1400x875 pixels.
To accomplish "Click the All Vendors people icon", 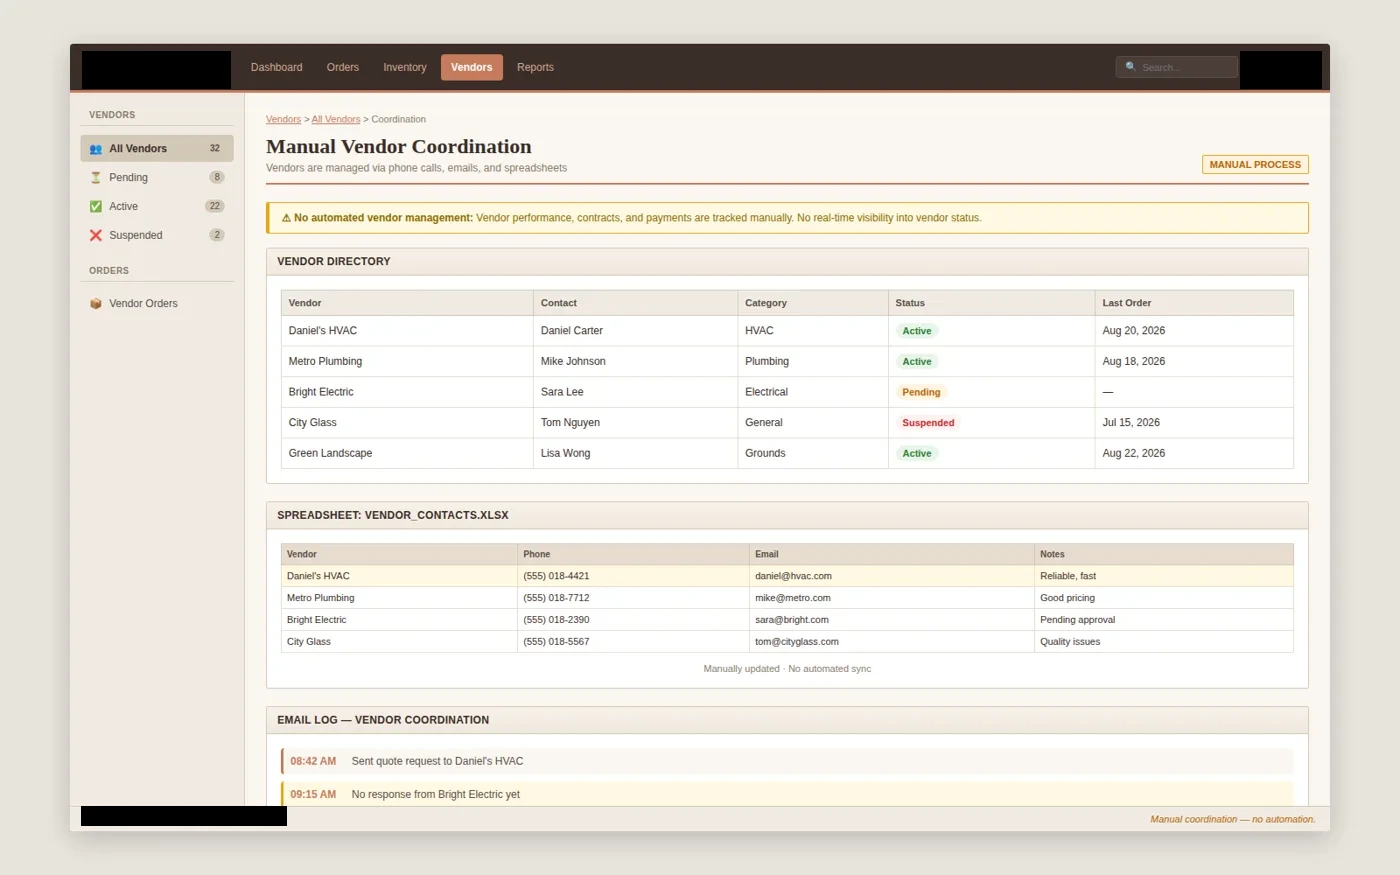I will point(96,149).
